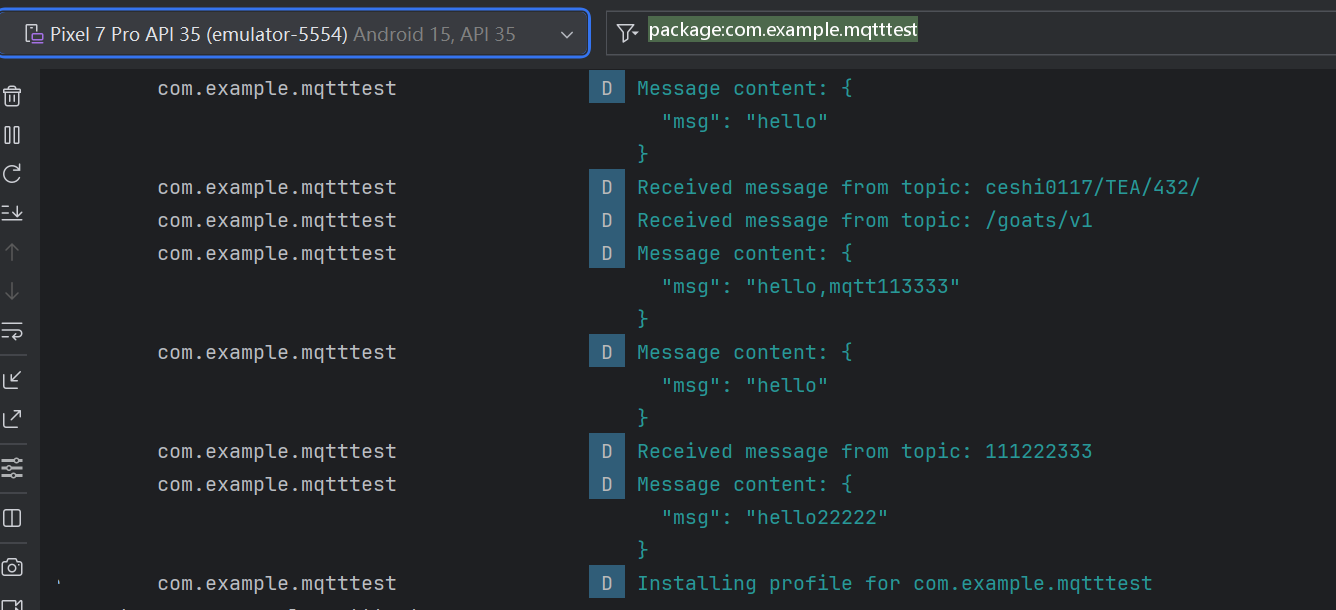Click the split panels icon
1336x610 pixels.
(x=12, y=518)
